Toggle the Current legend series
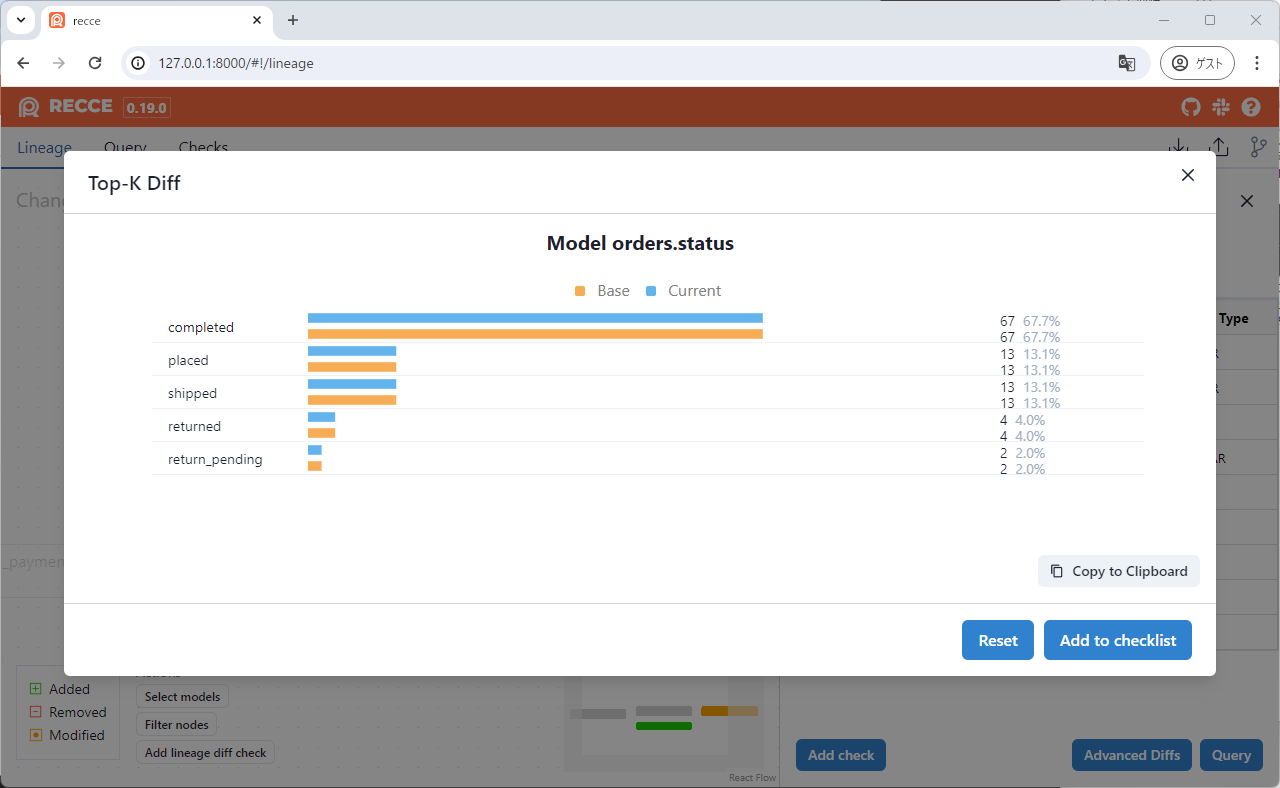This screenshot has height=788, width=1280. 683,291
